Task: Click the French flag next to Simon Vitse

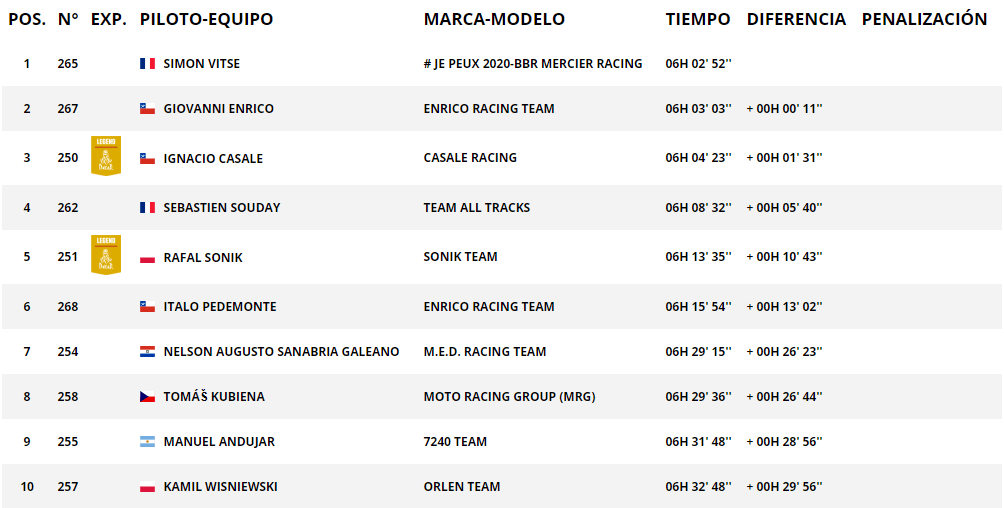Action: [x=147, y=63]
